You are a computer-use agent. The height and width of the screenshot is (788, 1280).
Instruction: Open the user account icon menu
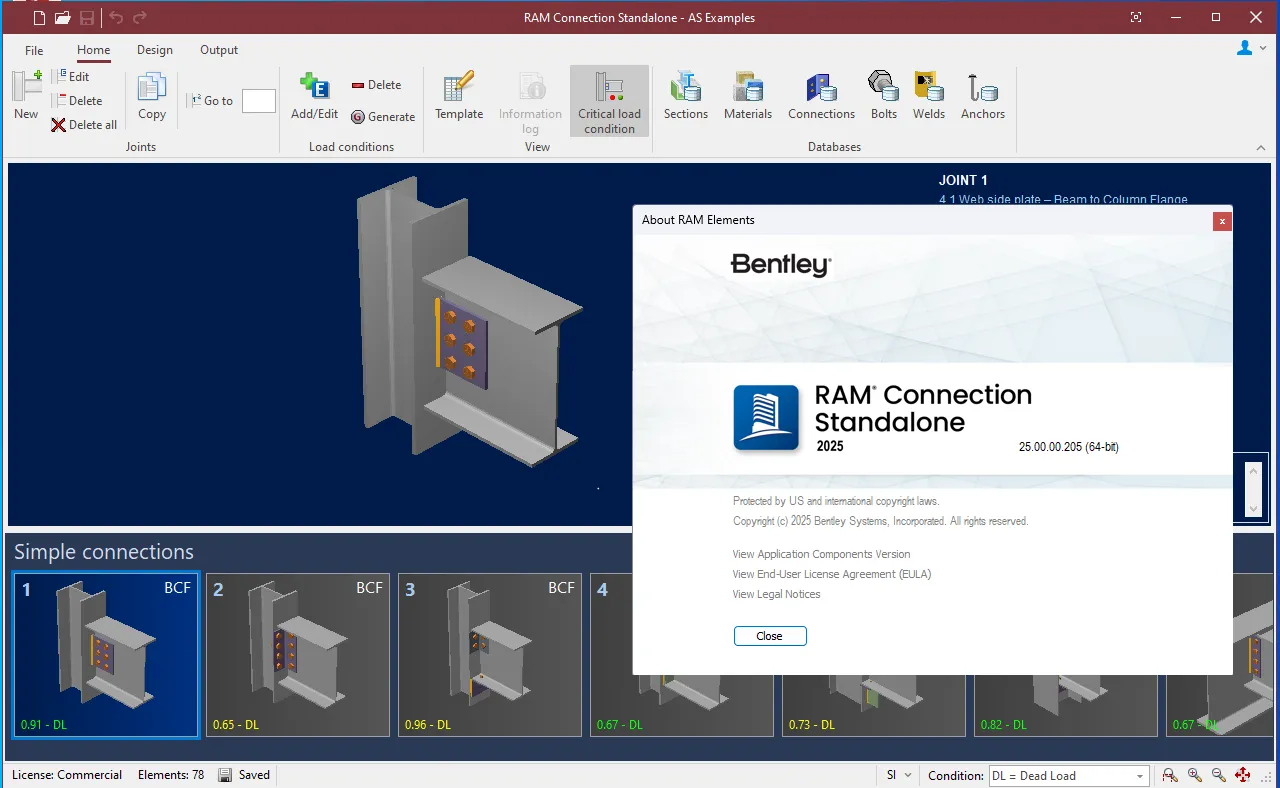pyautogui.click(x=1250, y=48)
